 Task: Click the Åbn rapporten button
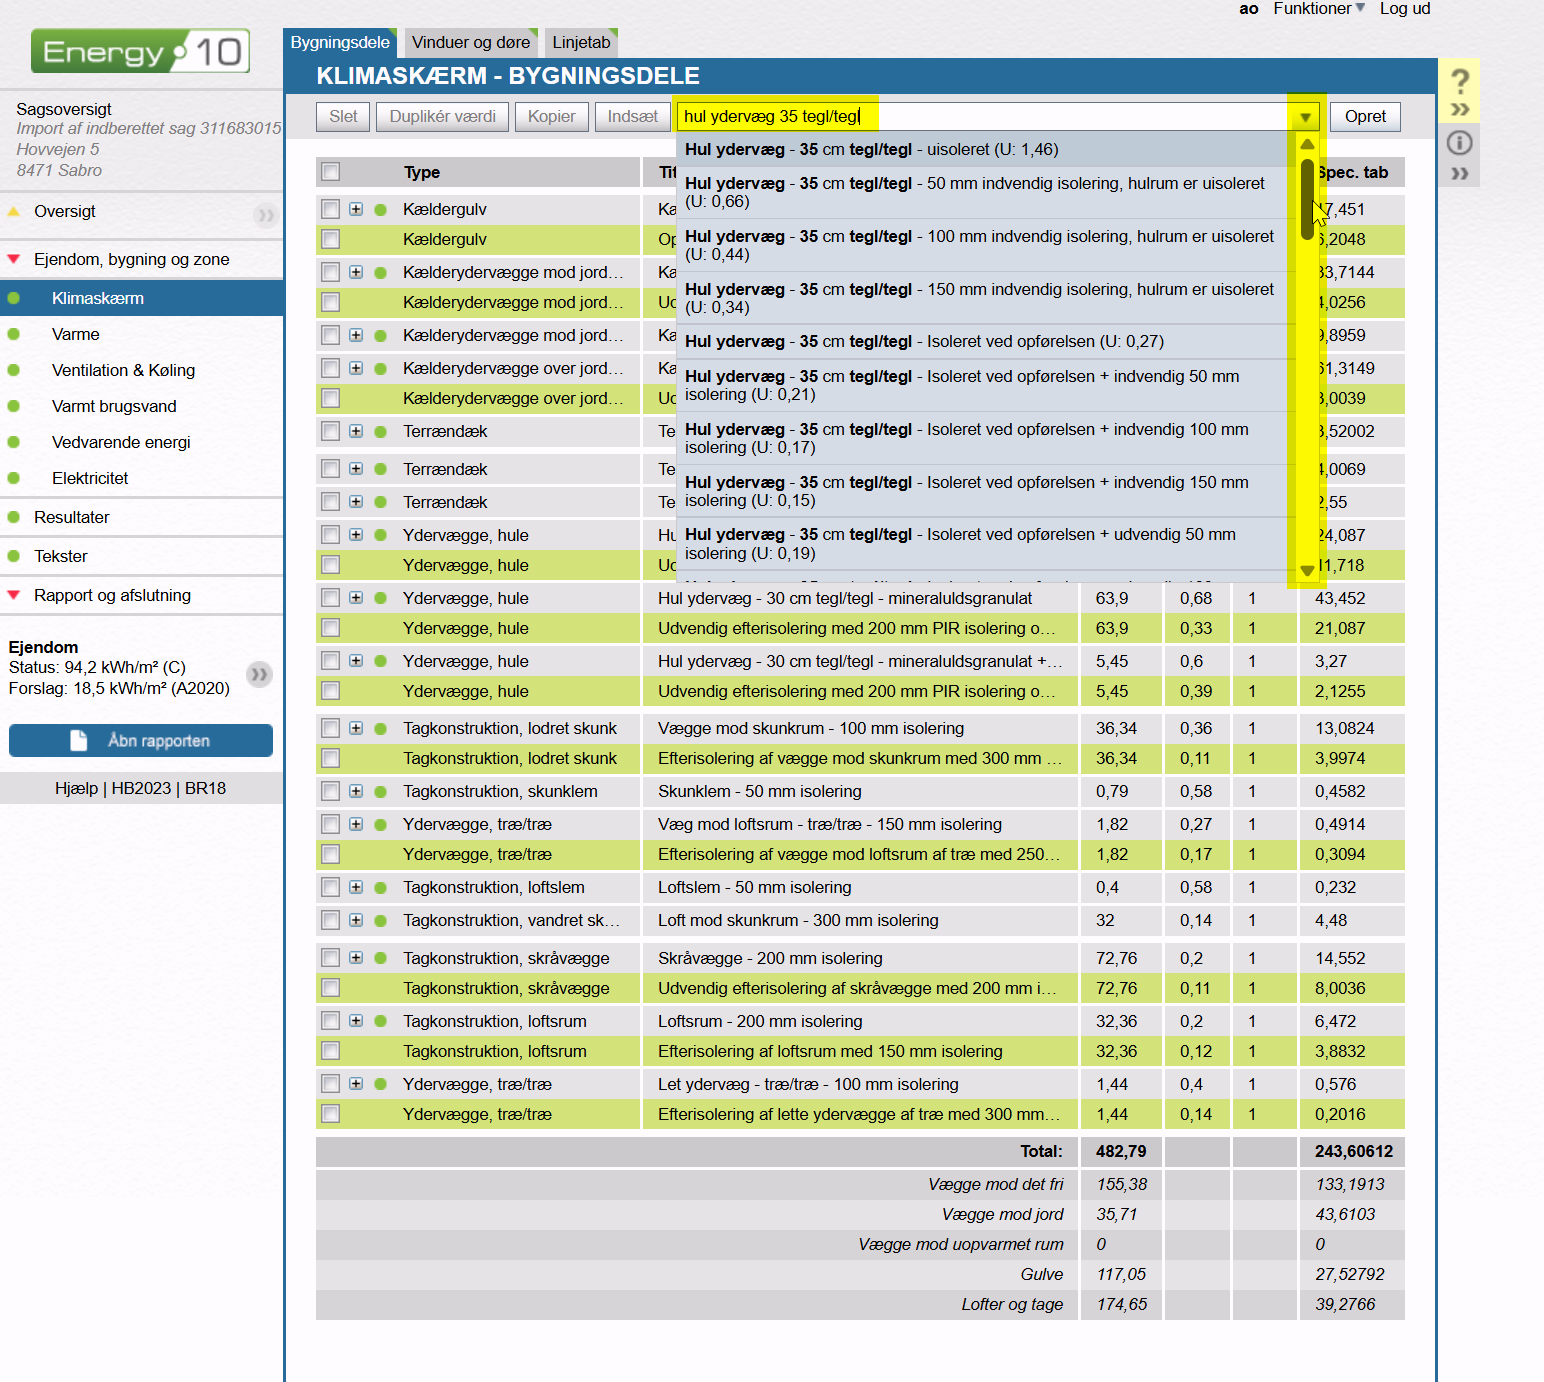[x=141, y=741]
